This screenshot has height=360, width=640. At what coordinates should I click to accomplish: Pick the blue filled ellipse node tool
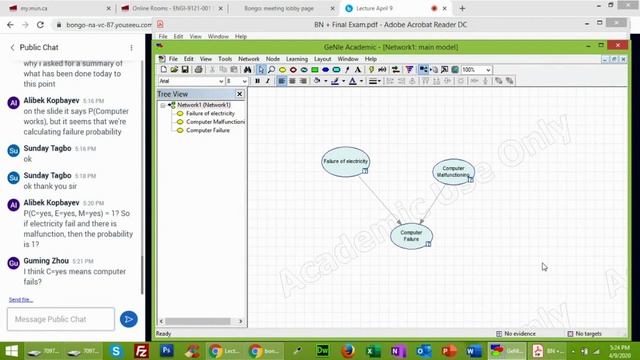(x=325, y=70)
